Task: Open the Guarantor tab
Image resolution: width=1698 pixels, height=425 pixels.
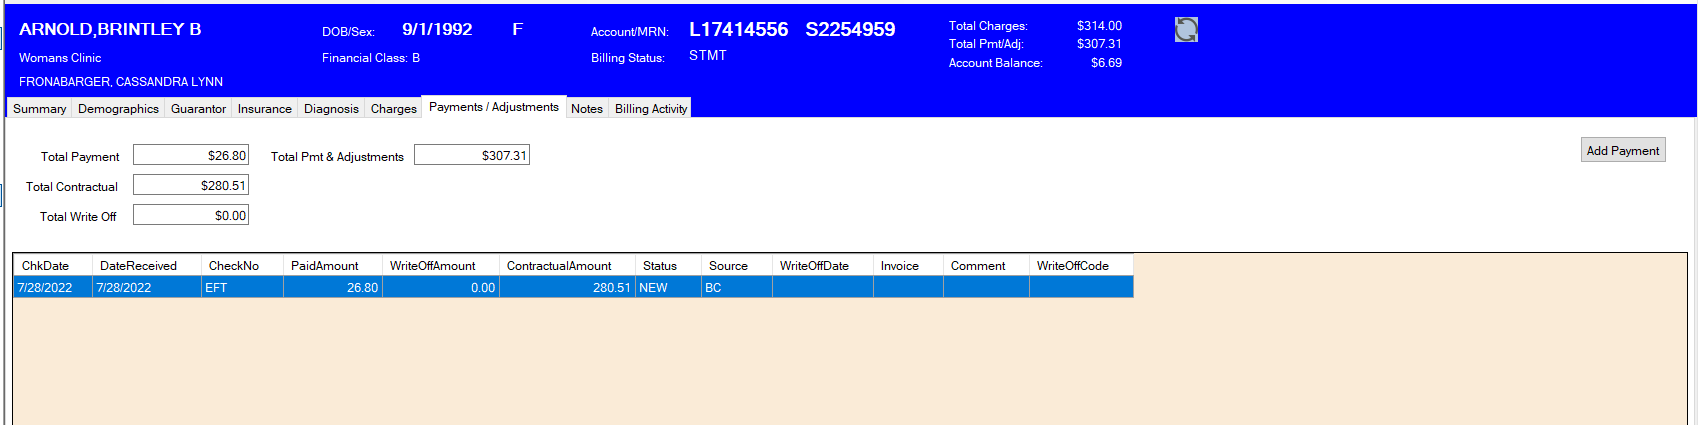Action: tap(198, 108)
